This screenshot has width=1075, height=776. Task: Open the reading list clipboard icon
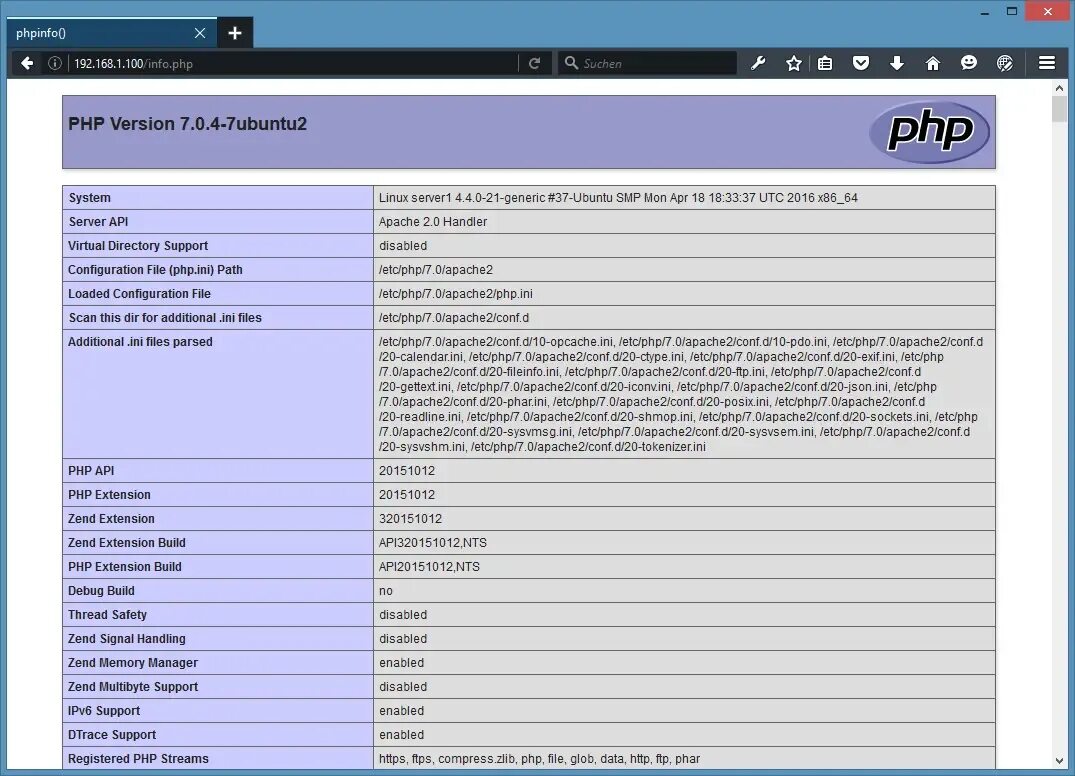pos(825,62)
